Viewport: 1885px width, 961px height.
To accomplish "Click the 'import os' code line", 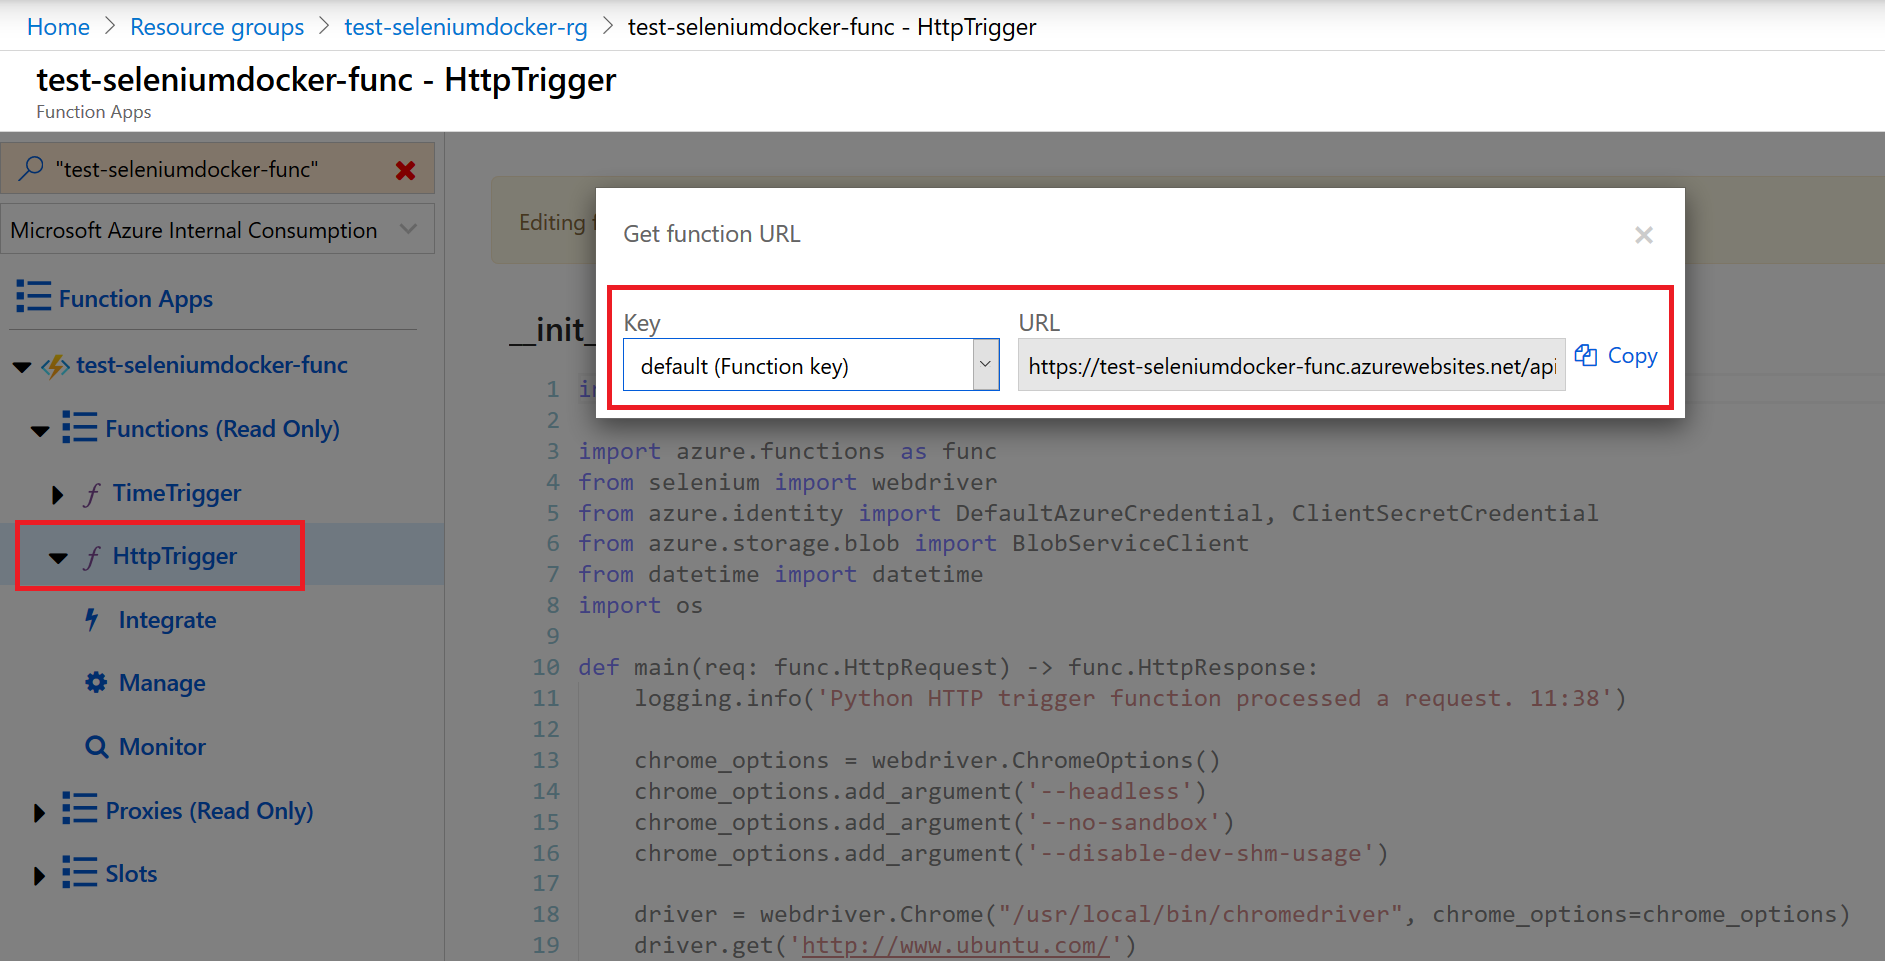I will 640,605.
